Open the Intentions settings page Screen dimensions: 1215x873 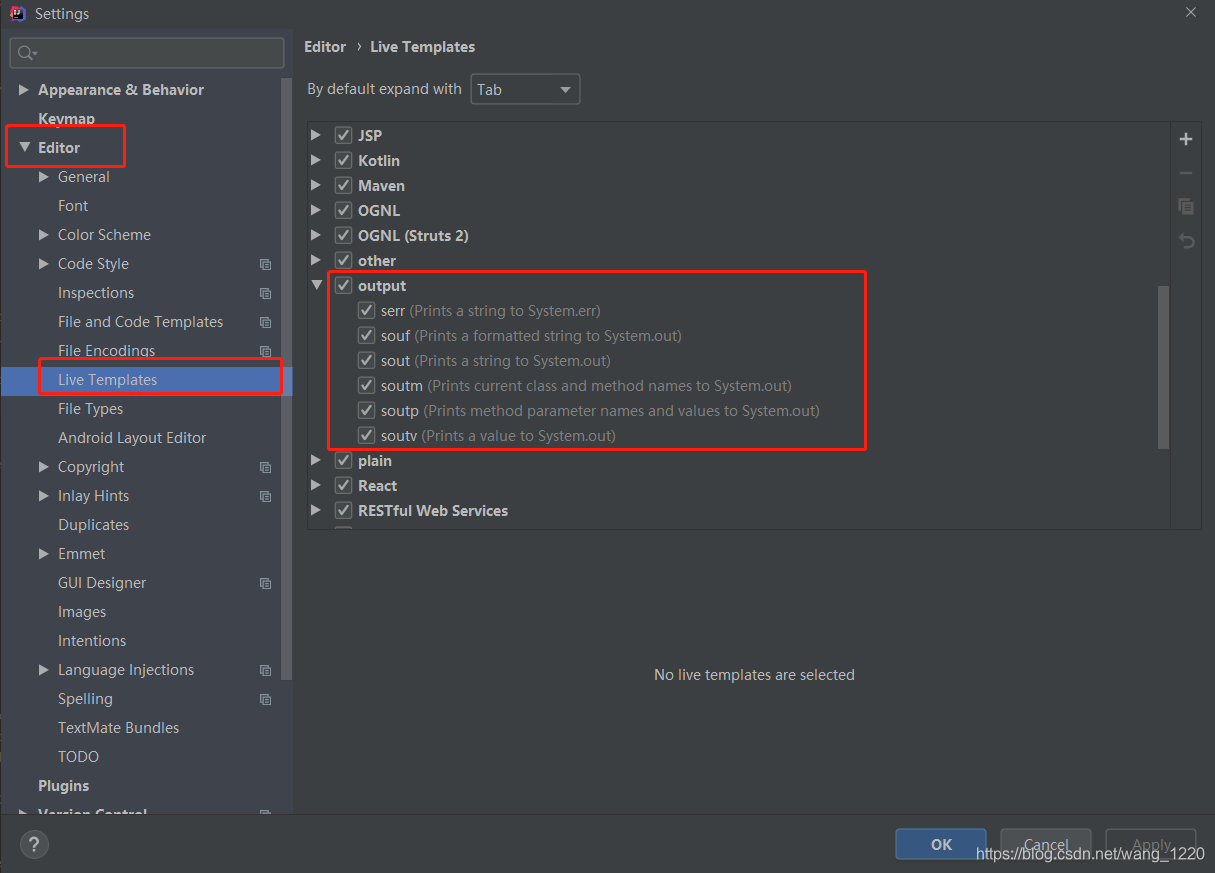point(92,641)
